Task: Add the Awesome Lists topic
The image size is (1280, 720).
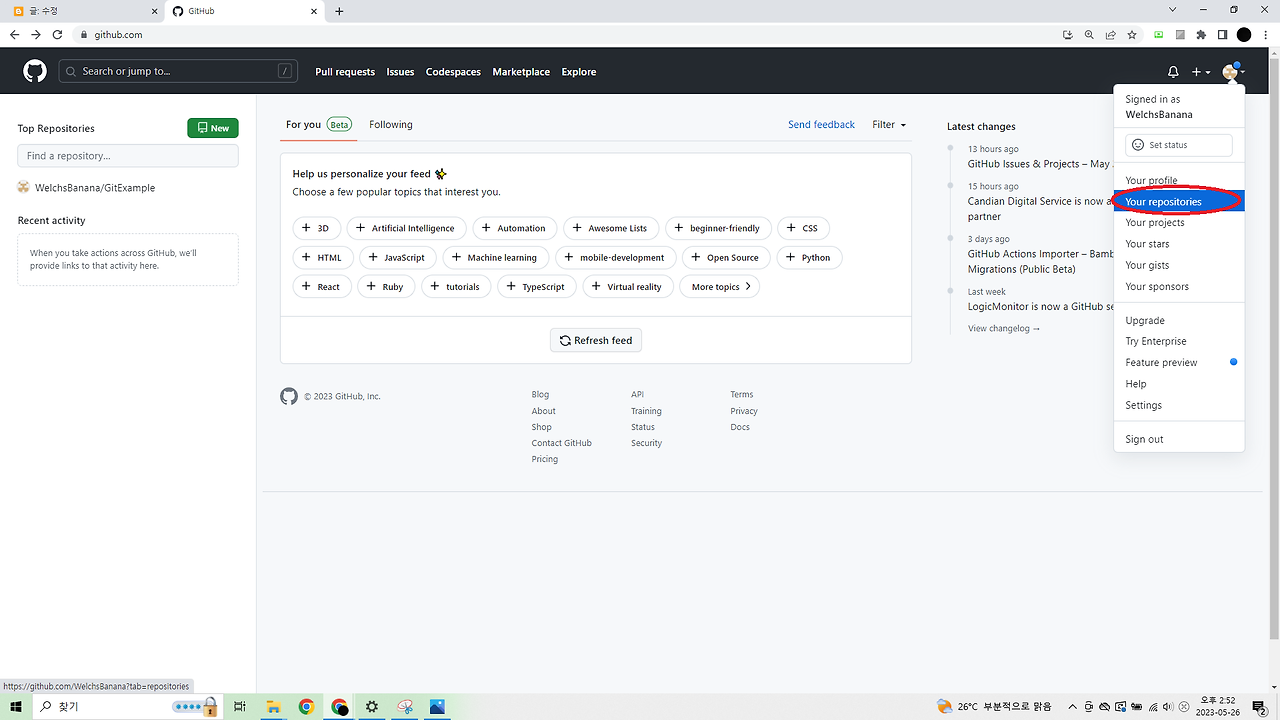Action: pyautogui.click(x=611, y=228)
